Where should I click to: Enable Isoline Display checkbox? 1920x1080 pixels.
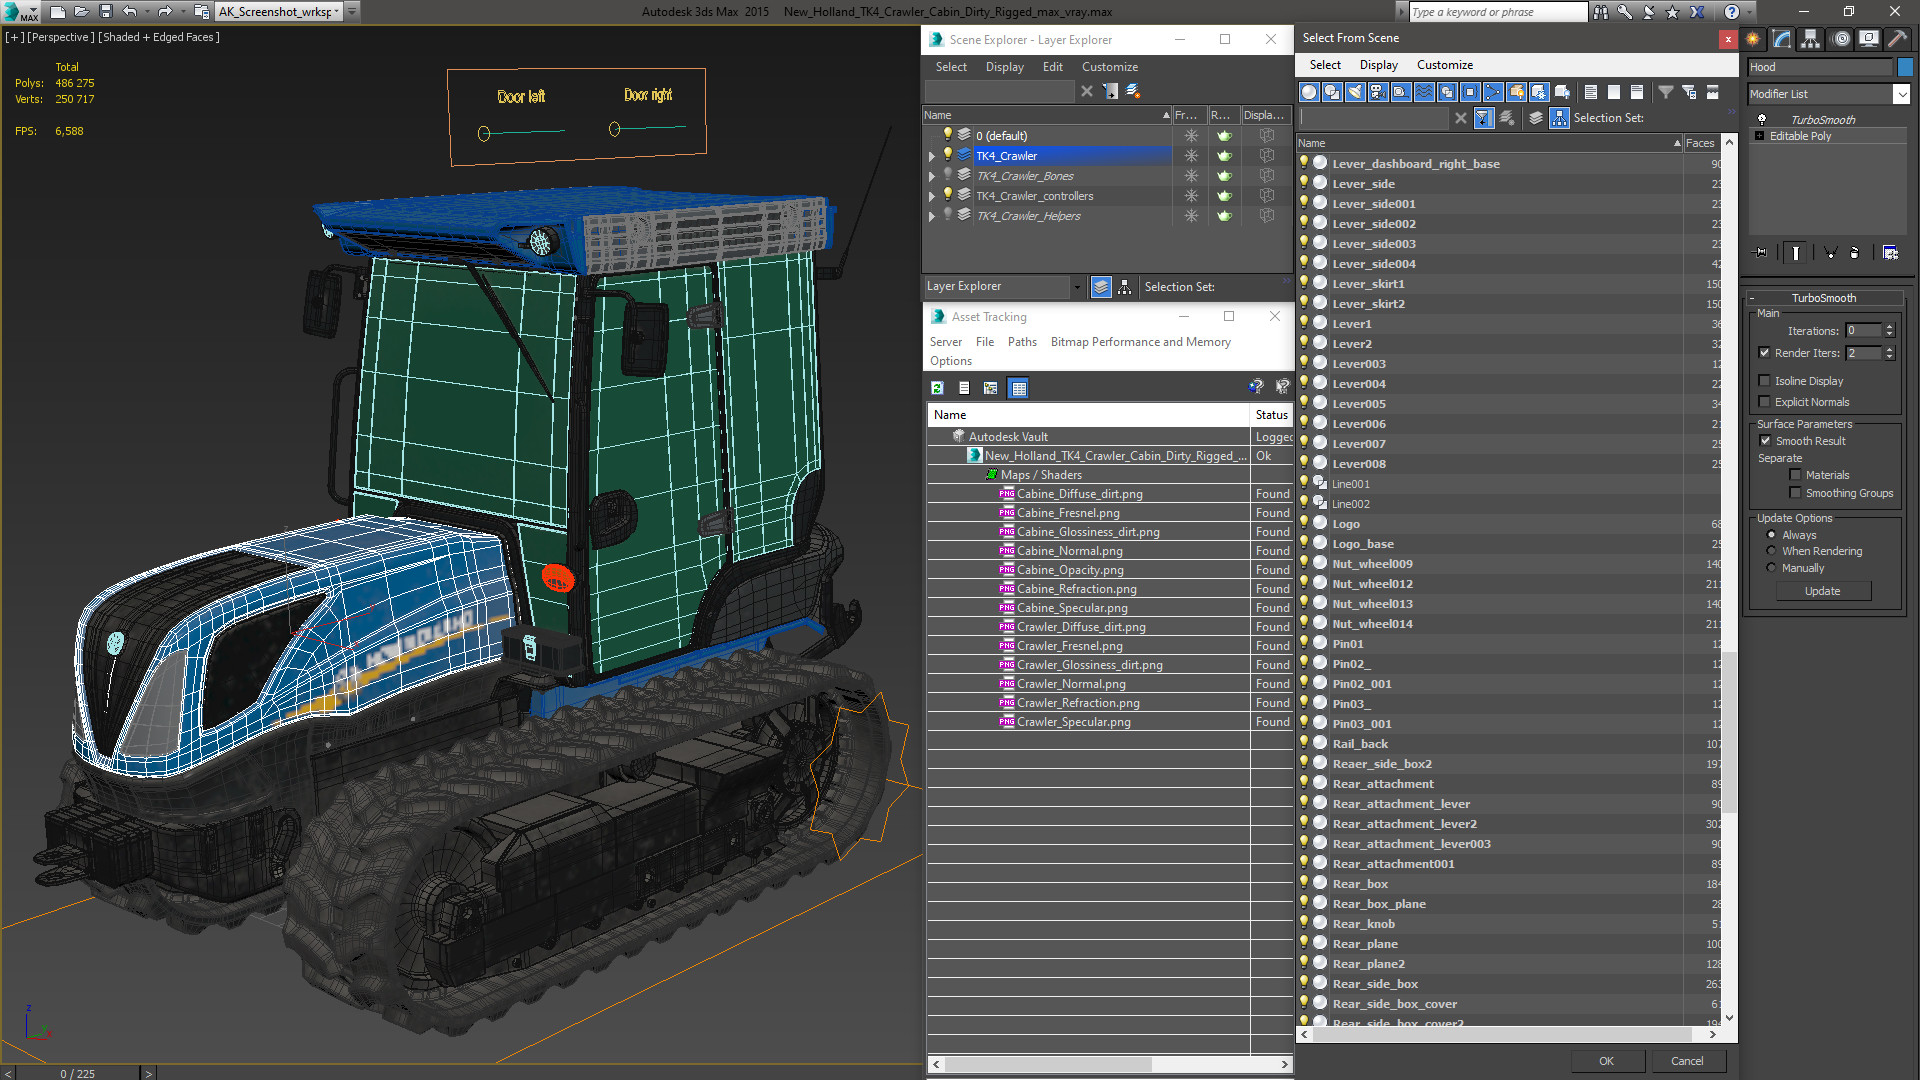pyautogui.click(x=1764, y=381)
